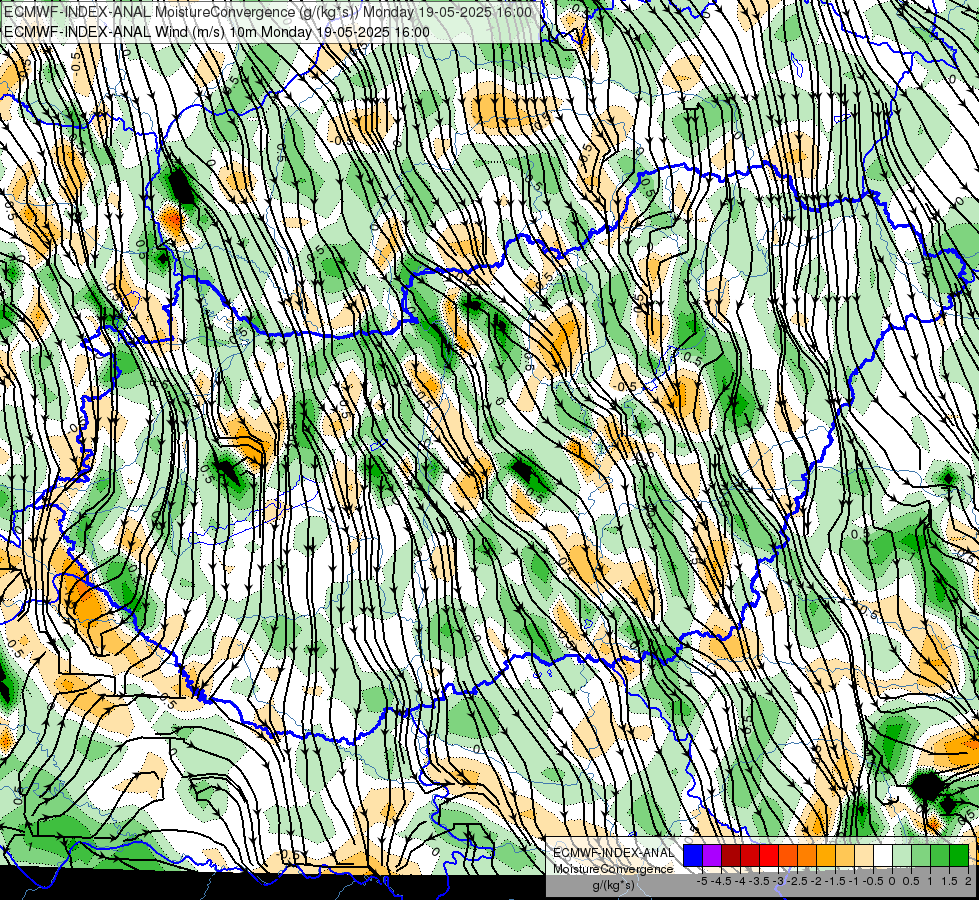Click the bright red legend swatch
The width and height of the screenshot is (979, 900).
[769, 855]
